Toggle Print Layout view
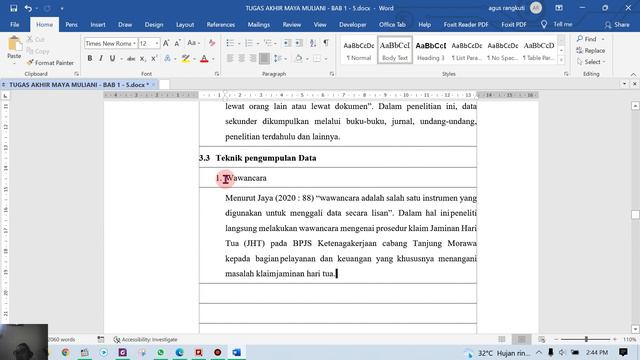The height and width of the screenshot is (360, 640). (x=521, y=339)
